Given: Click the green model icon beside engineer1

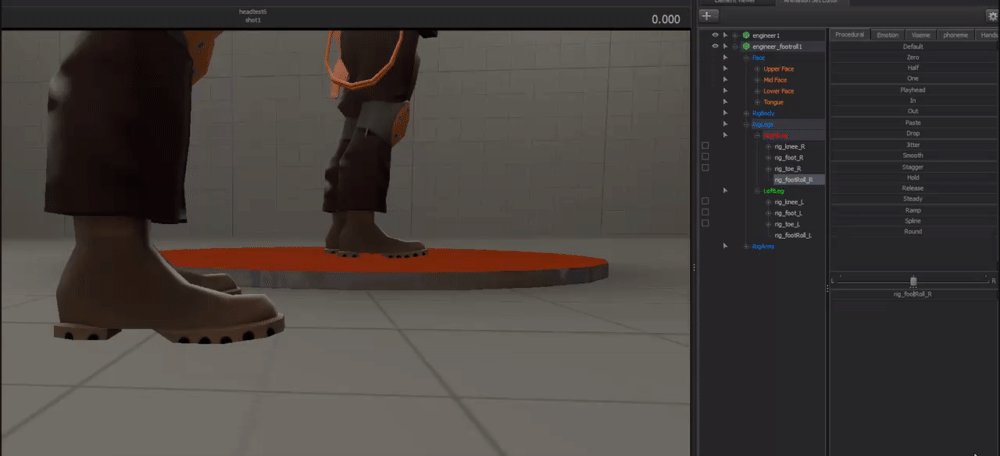Looking at the screenshot, I should (x=746, y=36).
